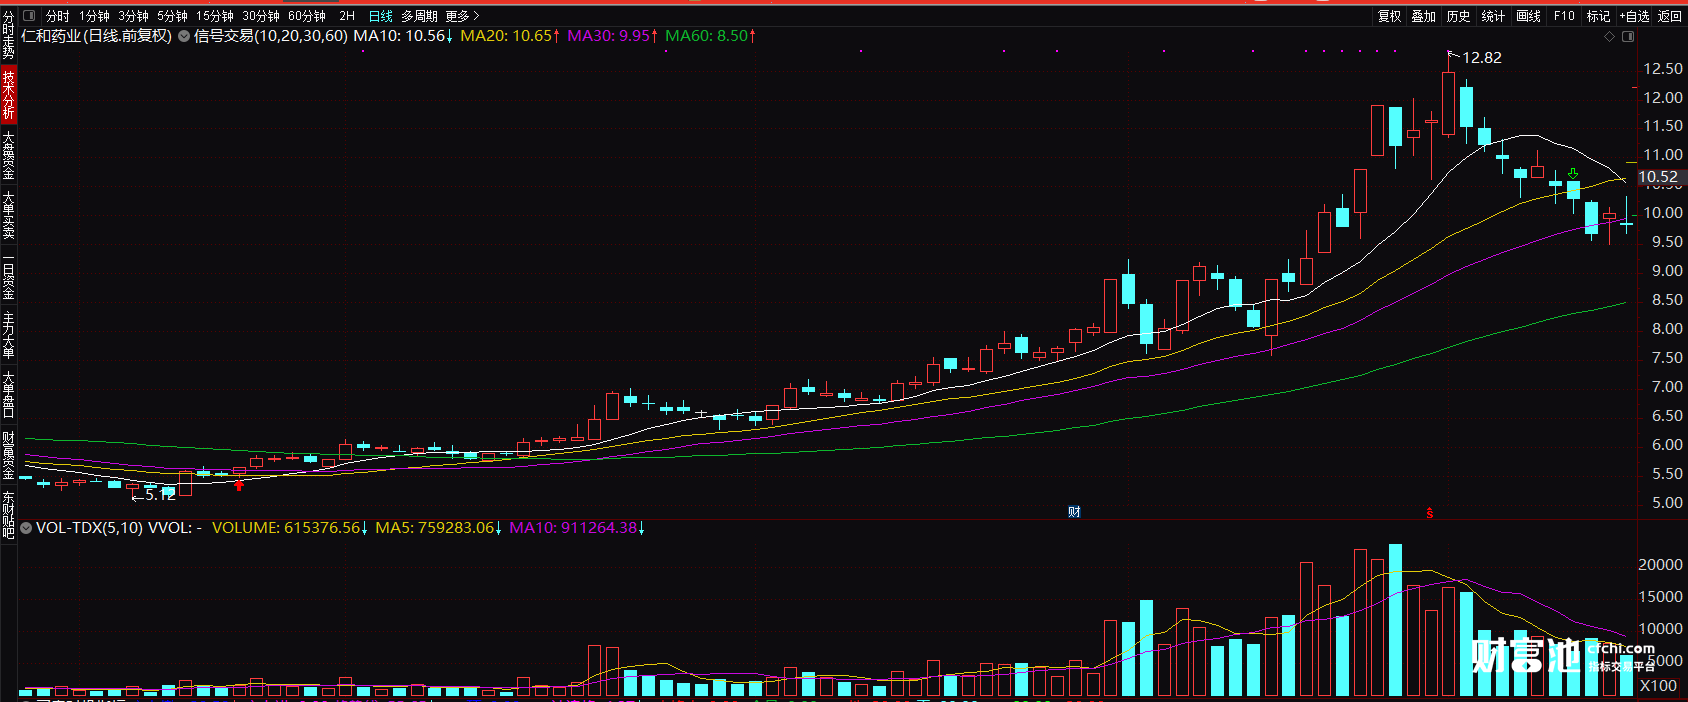
Task: Select the 30分钟 period
Action: (x=260, y=16)
